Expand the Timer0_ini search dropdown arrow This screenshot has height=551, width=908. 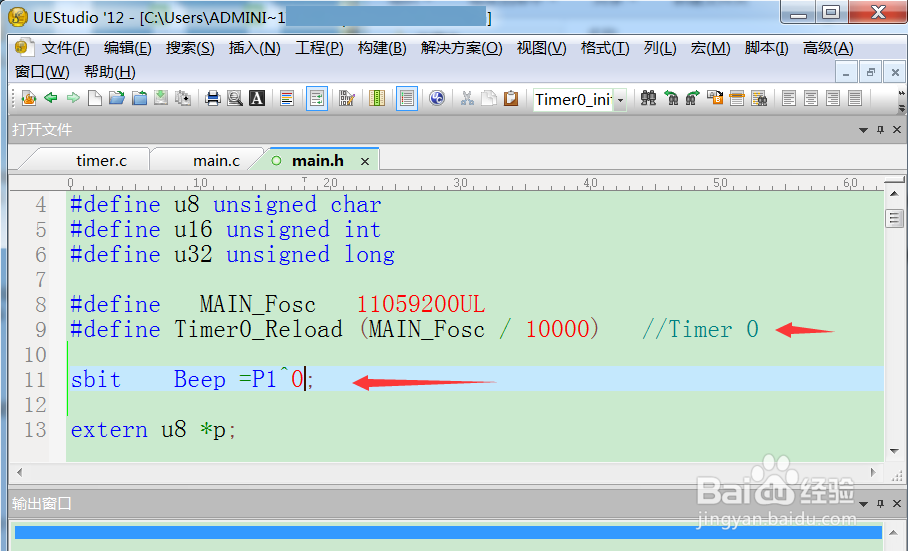pos(620,100)
